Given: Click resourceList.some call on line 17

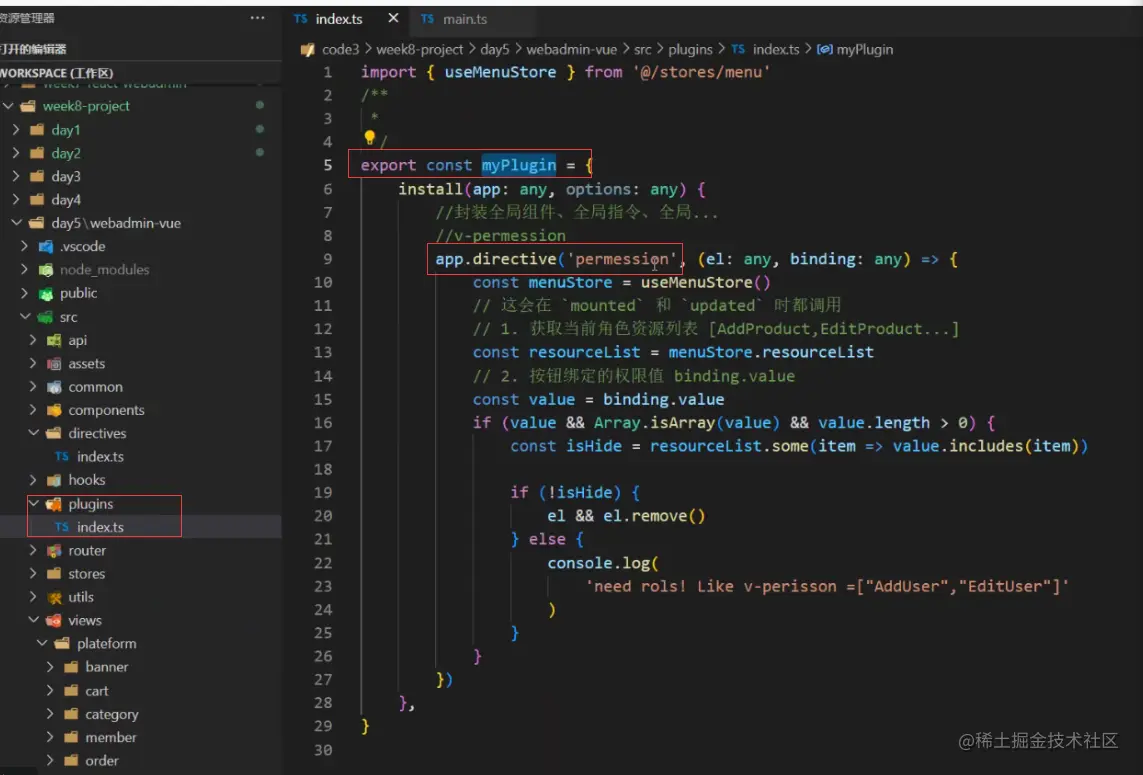Looking at the screenshot, I should click(729, 446).
